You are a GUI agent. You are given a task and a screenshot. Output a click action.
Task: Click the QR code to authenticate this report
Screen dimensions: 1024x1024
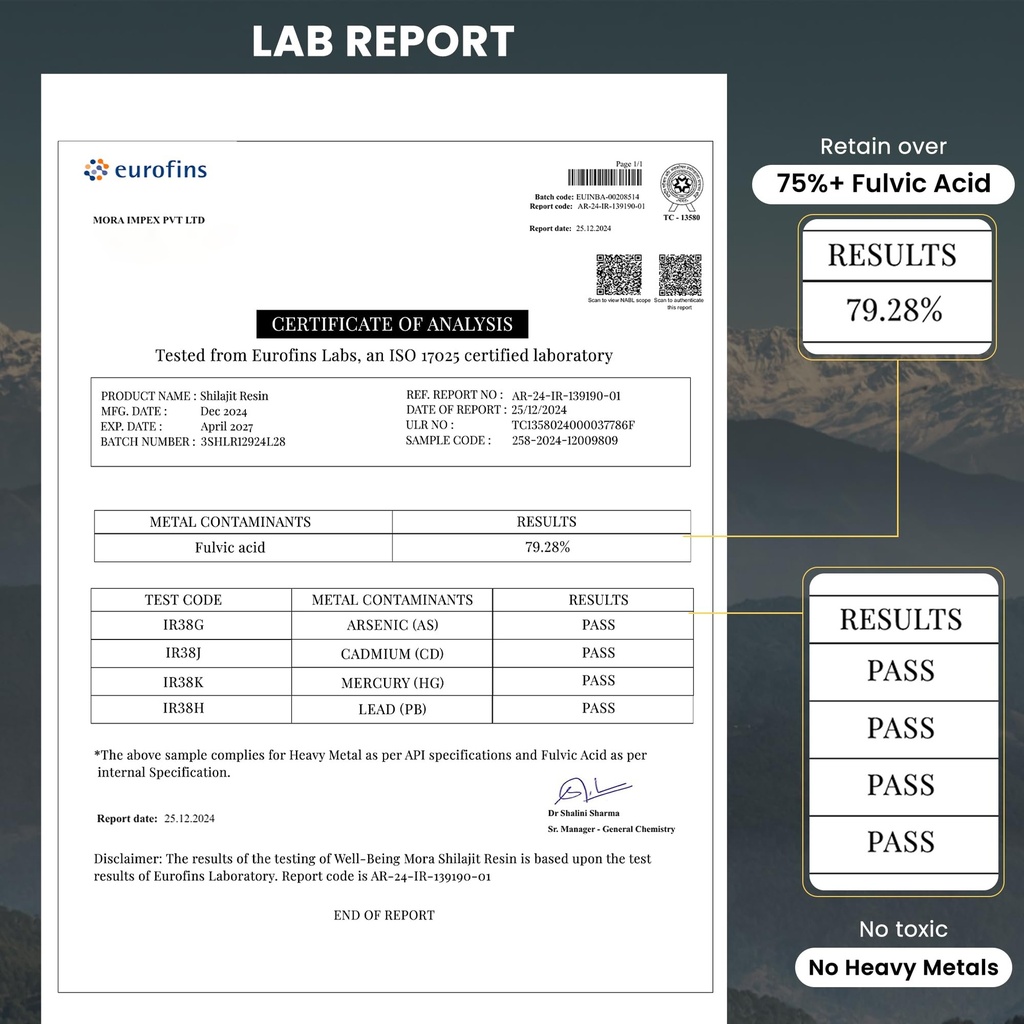point(680,275)
